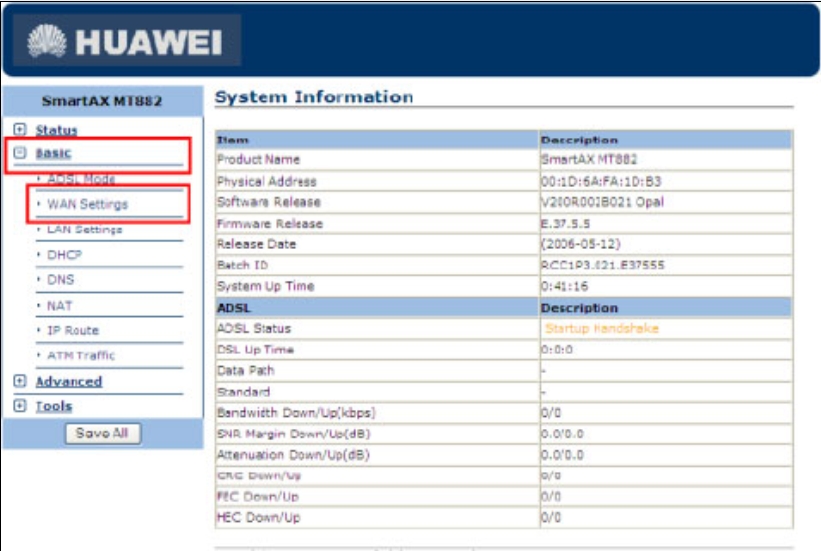Click the HEC Down/Up row label
The height and width of the screenshot is (551, 821).
point(259,517)
